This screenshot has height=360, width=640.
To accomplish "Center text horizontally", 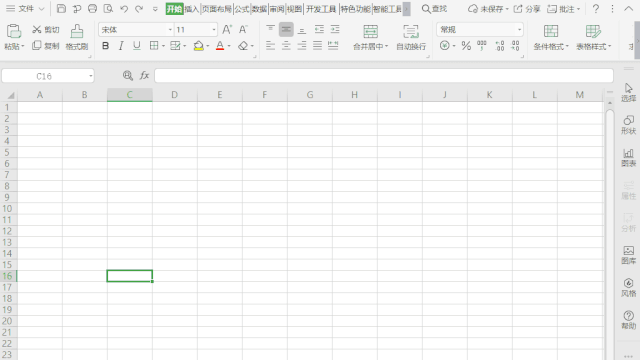I will point(286,46).
